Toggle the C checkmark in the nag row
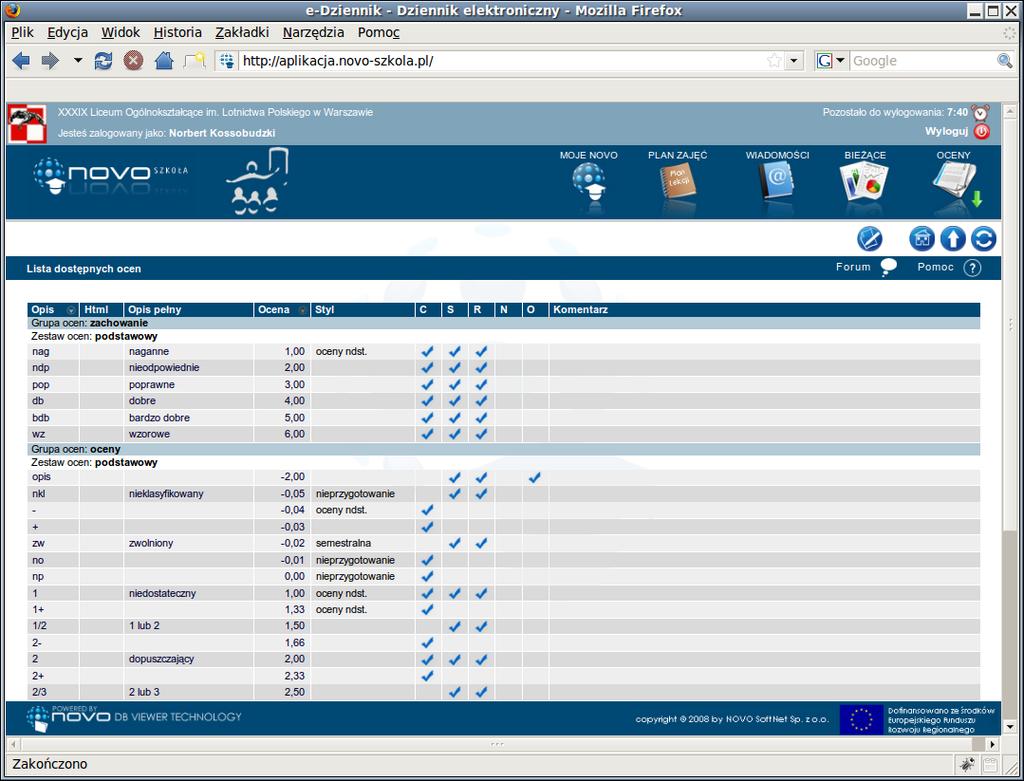The image size is (1024, 781). pos(427,351)
